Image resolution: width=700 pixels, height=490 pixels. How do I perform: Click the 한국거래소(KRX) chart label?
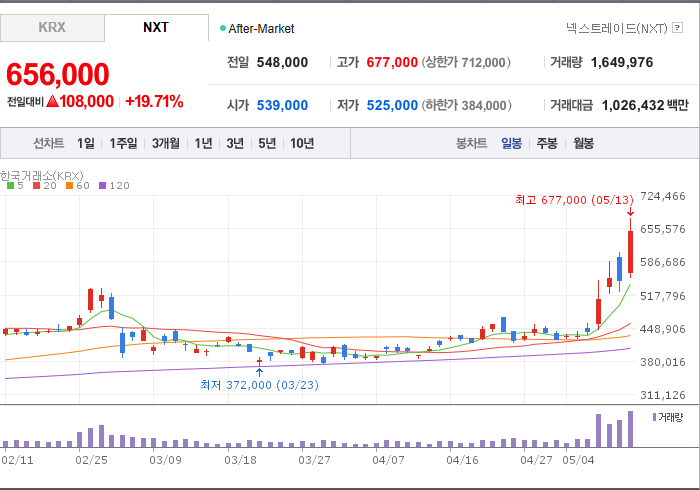42,175
